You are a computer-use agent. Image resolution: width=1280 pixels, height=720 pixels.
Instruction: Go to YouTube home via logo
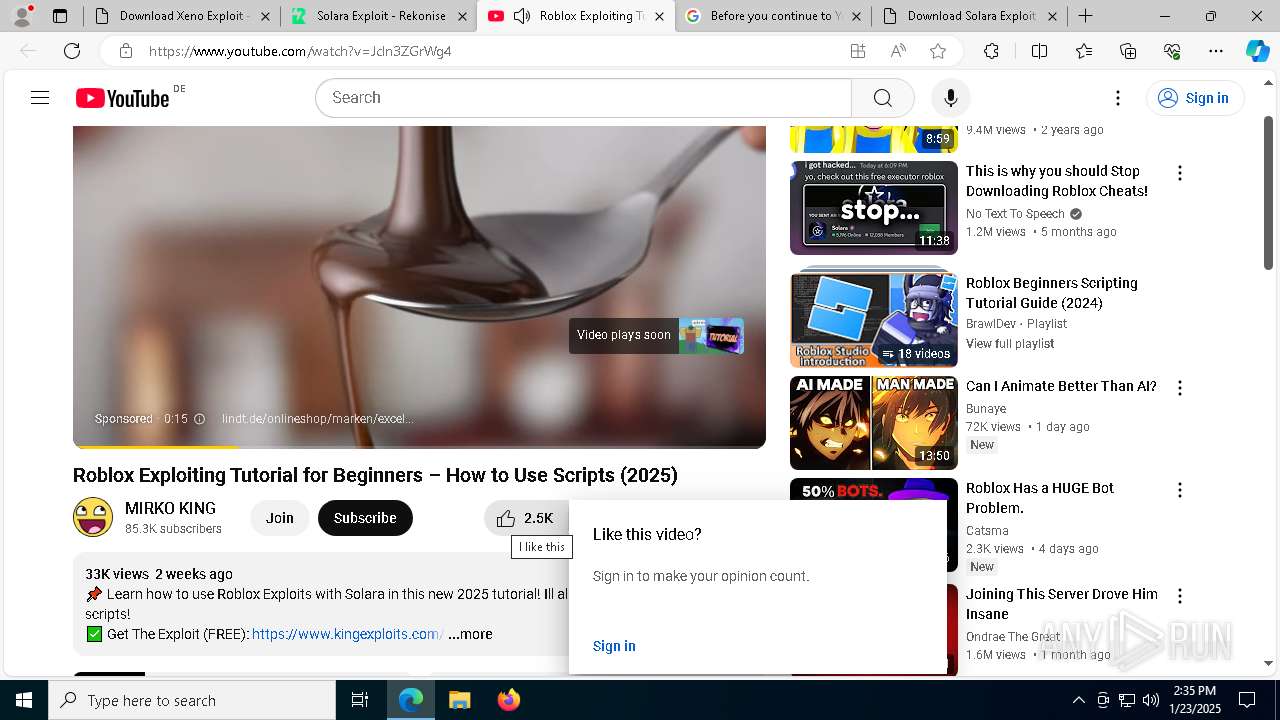tap(122, 98)
